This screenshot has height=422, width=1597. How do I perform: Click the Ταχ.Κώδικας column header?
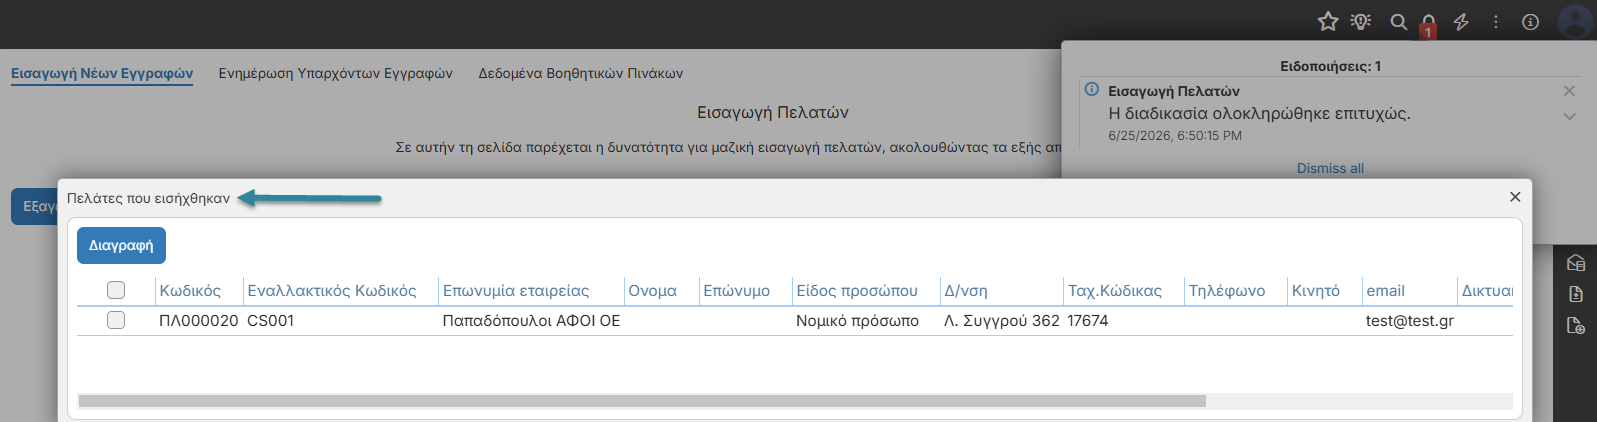(x=1115, y=291)
